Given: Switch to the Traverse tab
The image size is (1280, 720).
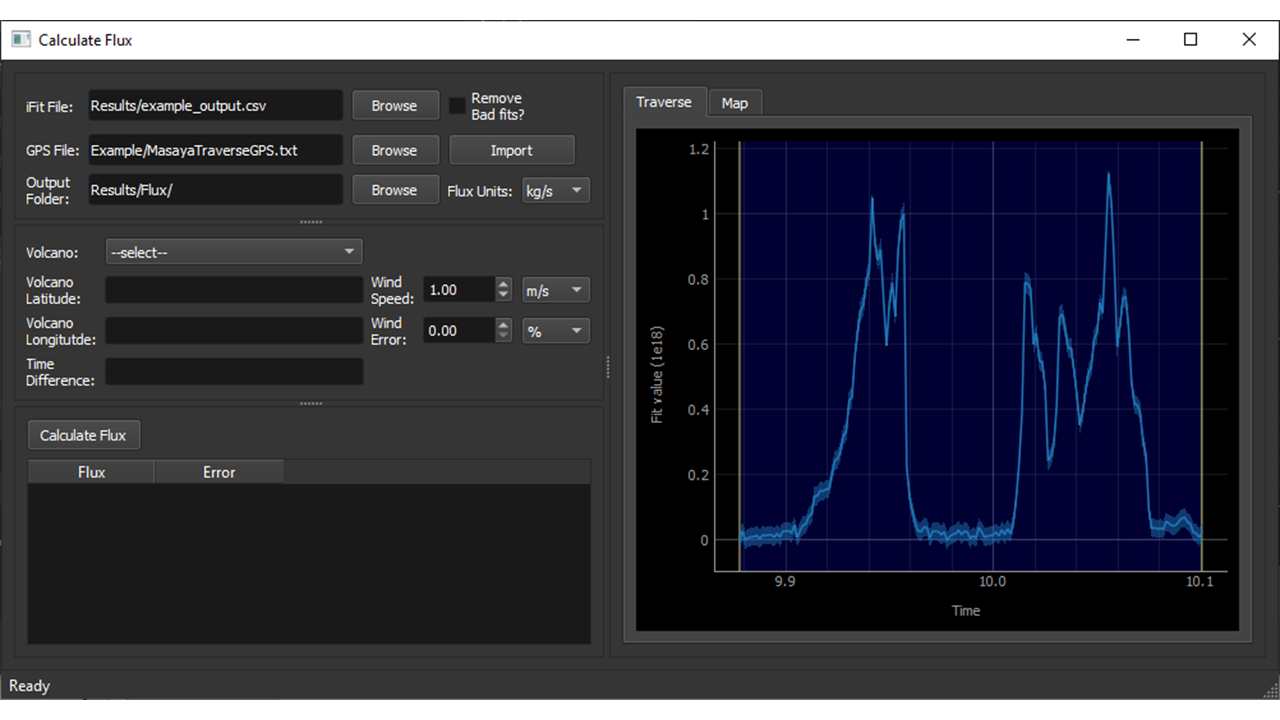Looking at the screenshot, I should (x=664, y=102).
